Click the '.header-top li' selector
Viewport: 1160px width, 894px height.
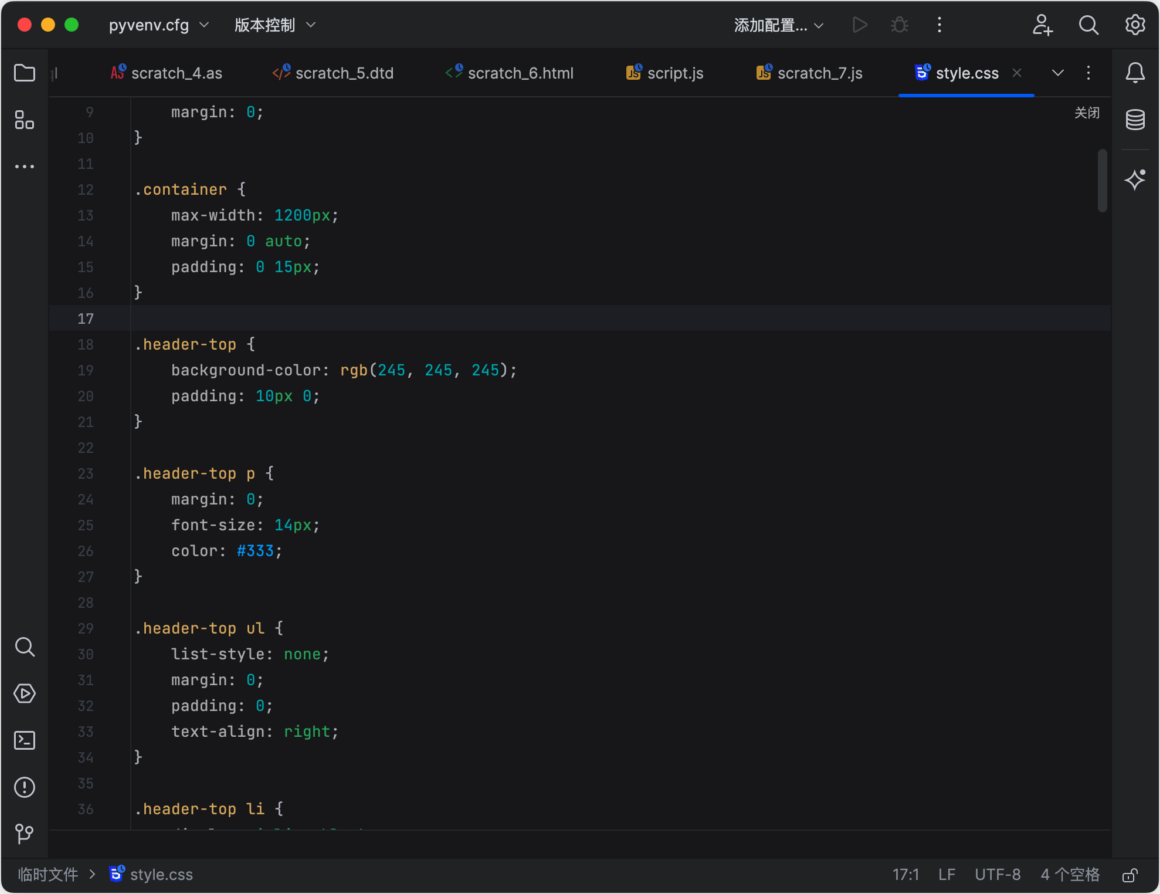pyautogui.click(x=199, y=809)
